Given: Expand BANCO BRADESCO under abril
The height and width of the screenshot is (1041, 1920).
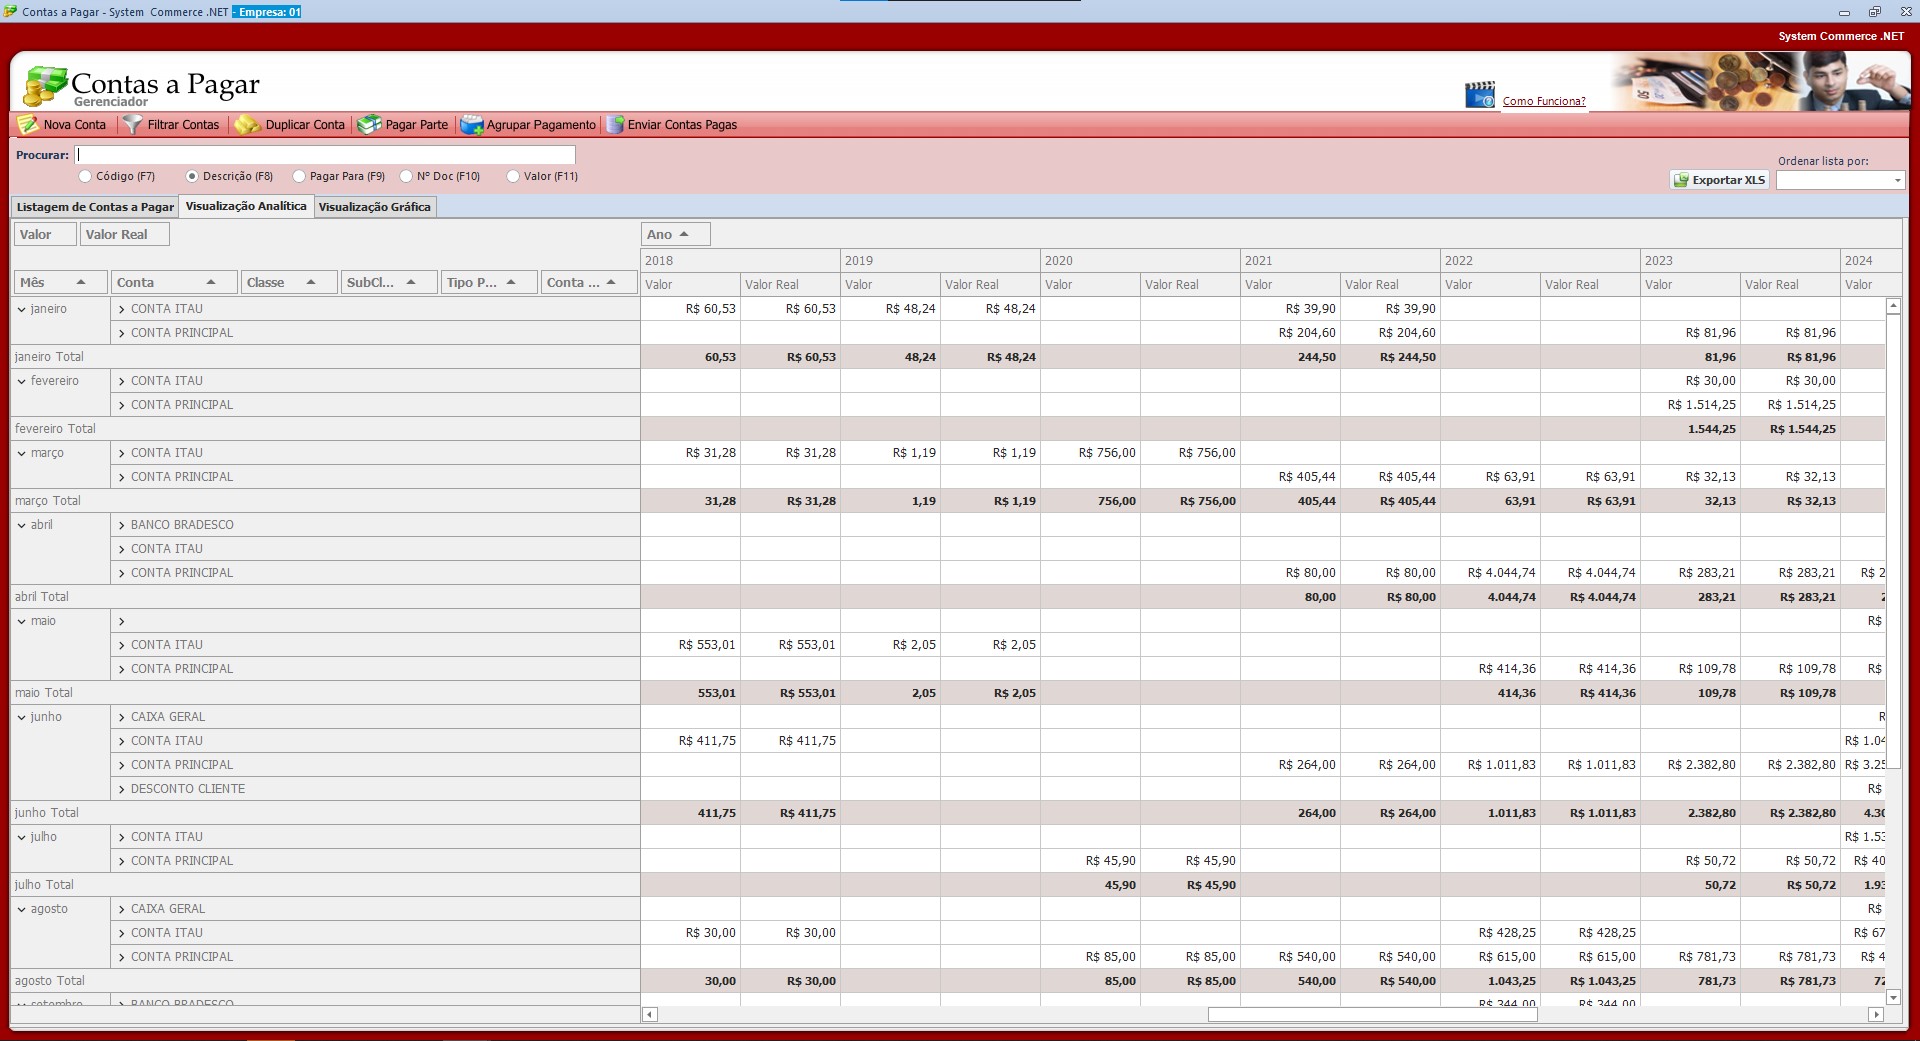Looking at the screenshot, I should tap(122, 525).
